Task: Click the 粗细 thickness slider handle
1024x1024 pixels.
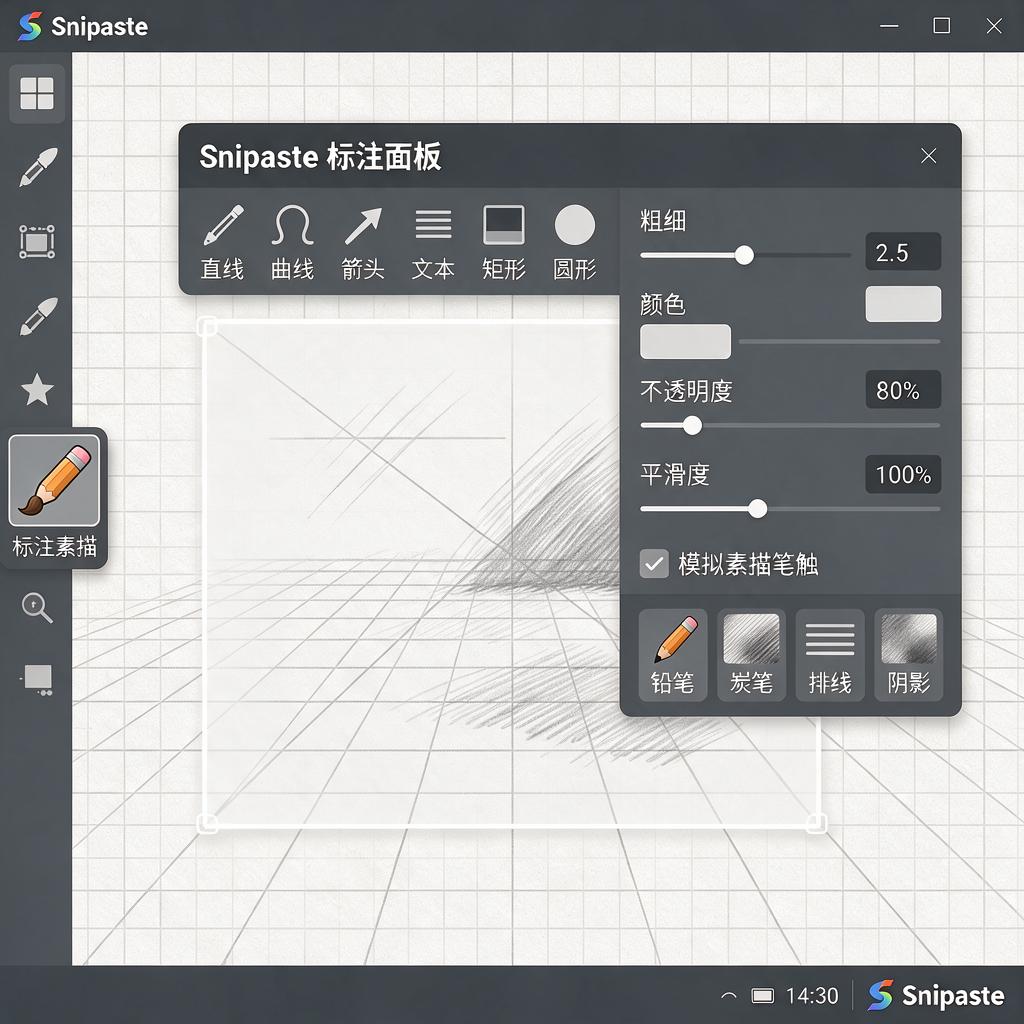Action: pyautogui.click(x=744, y=255)
